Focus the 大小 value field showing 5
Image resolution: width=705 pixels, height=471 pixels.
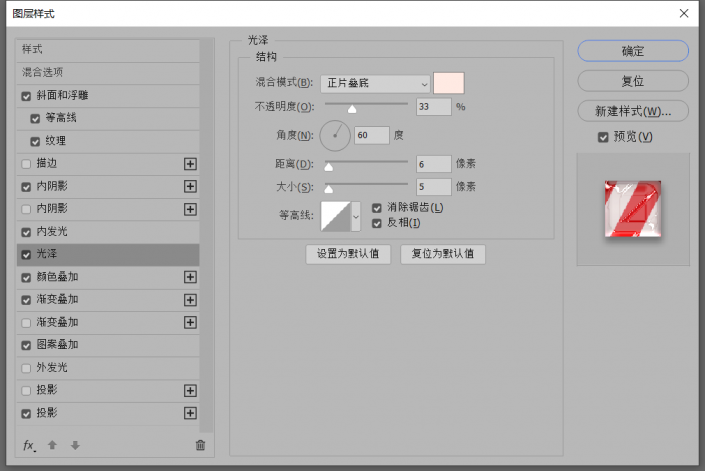pos(433,187)
